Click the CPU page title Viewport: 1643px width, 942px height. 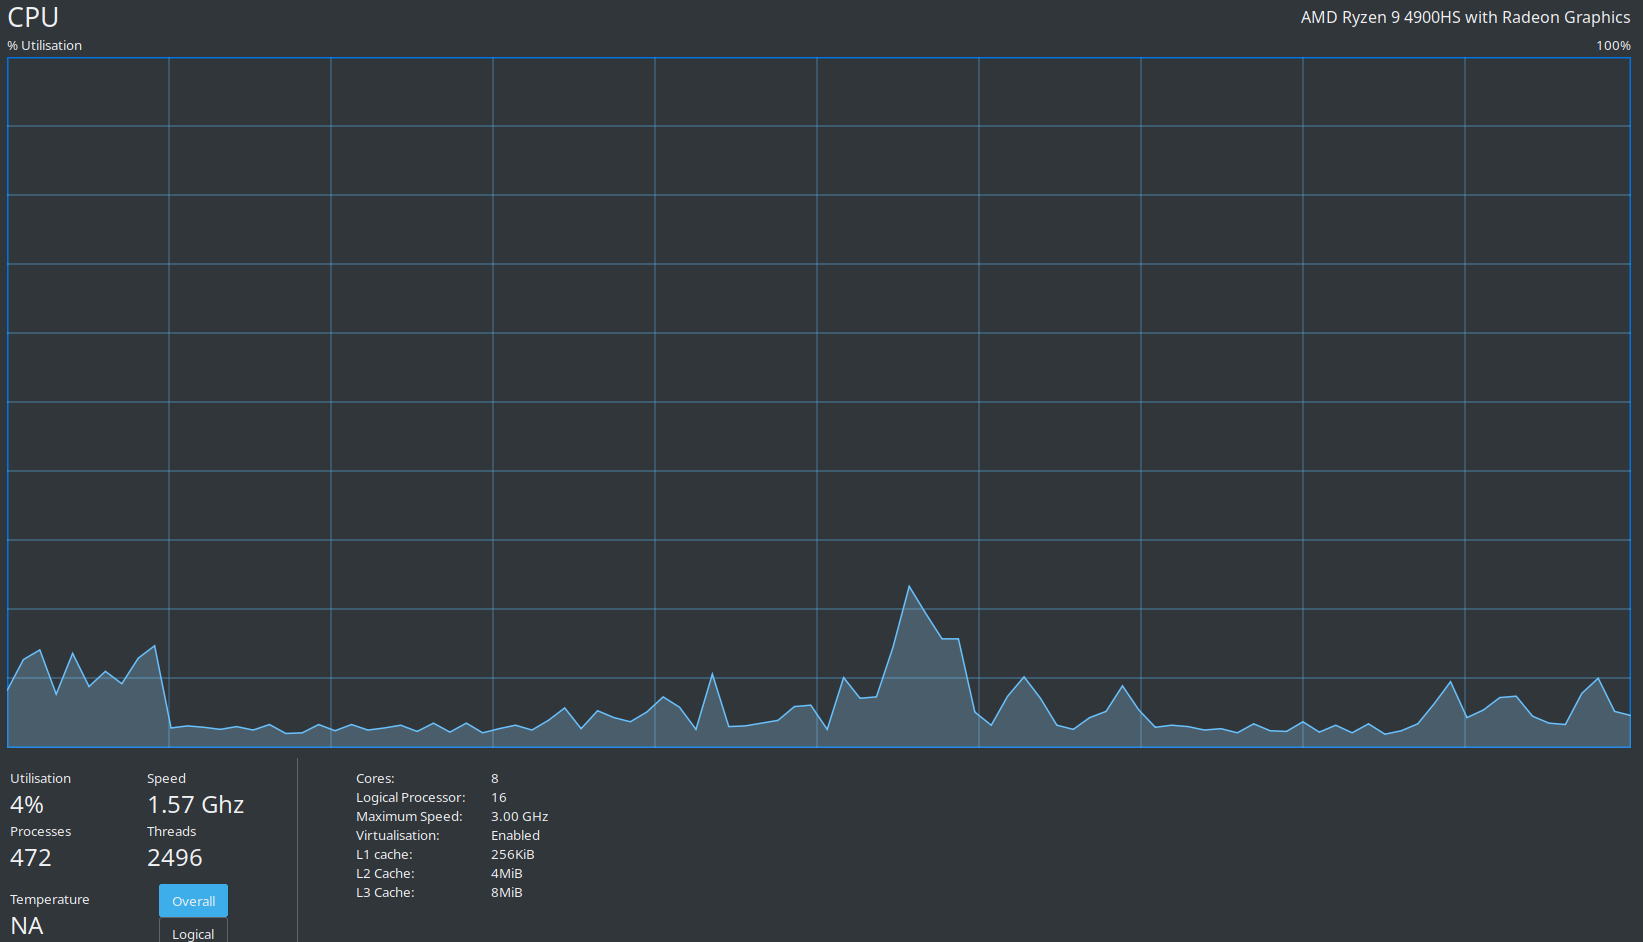coord(32,17)
